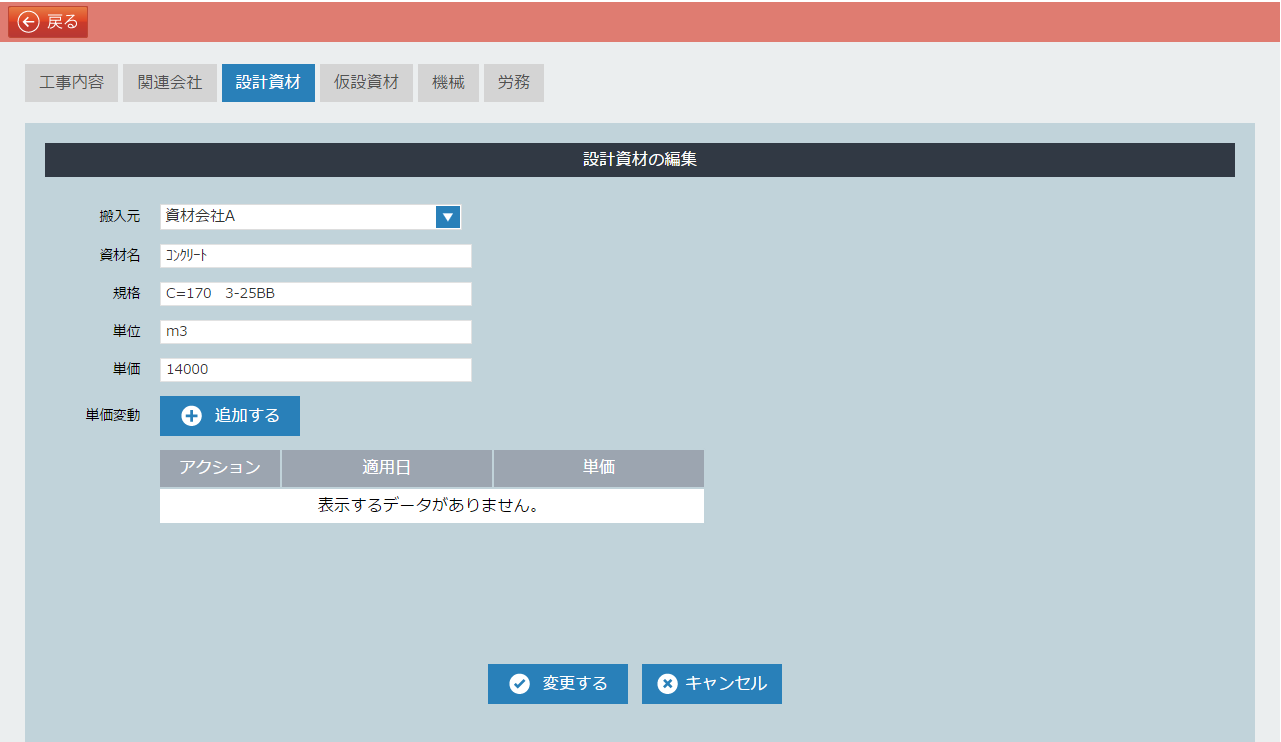1281x742 pixels.
Task: Click the 資材名 input field
Action: coord(315,256)
